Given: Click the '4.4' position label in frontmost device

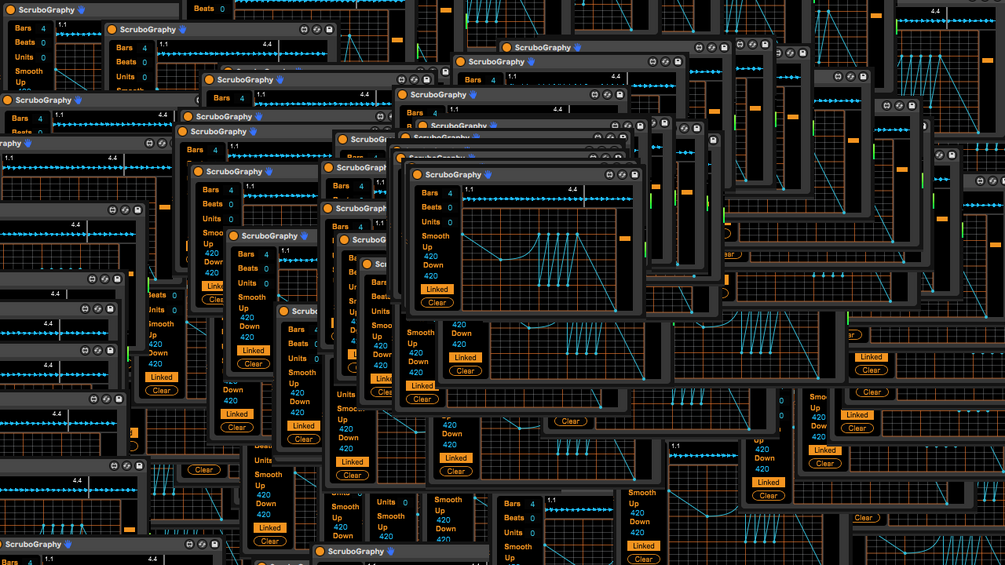Looking at the screenshot, I should pyautogui.click(x=572, y=190).
